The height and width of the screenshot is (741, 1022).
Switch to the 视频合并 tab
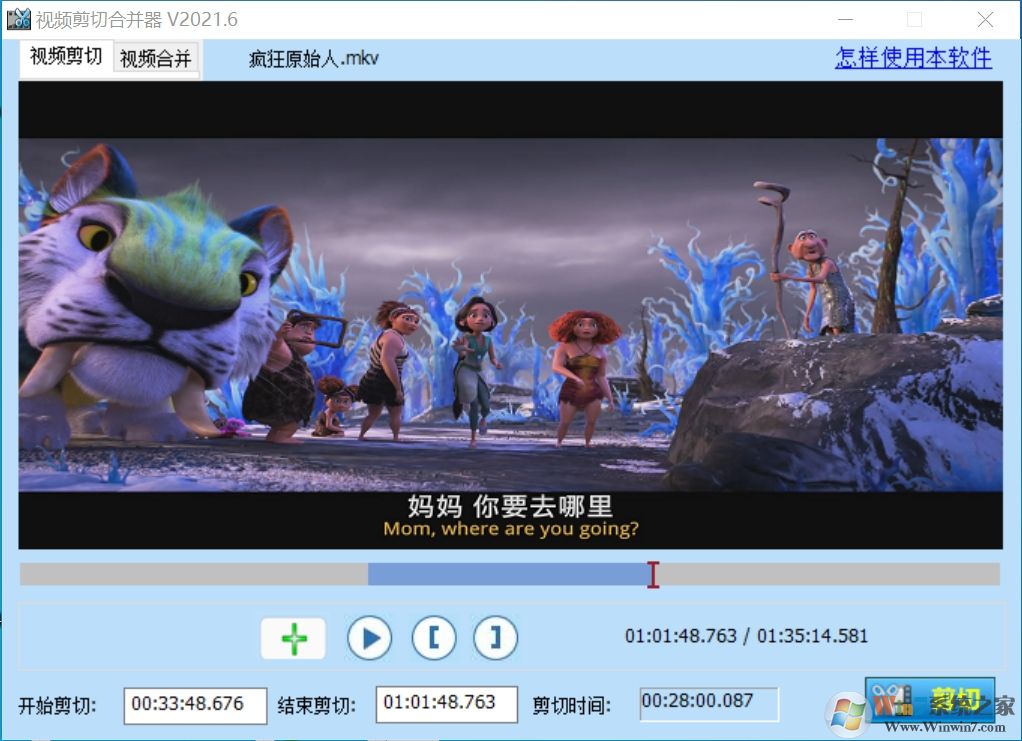(156, 59)
